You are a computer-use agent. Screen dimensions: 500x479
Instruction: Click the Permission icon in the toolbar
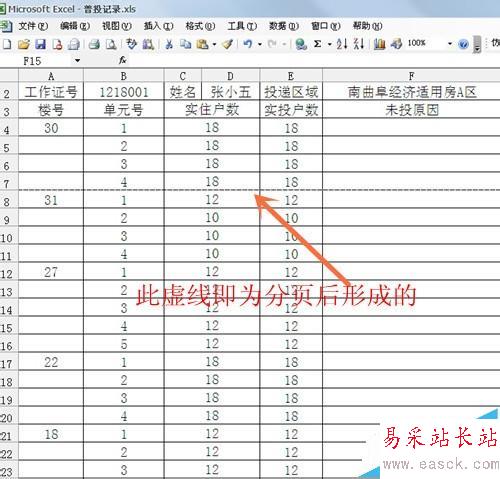coord(57,44)
